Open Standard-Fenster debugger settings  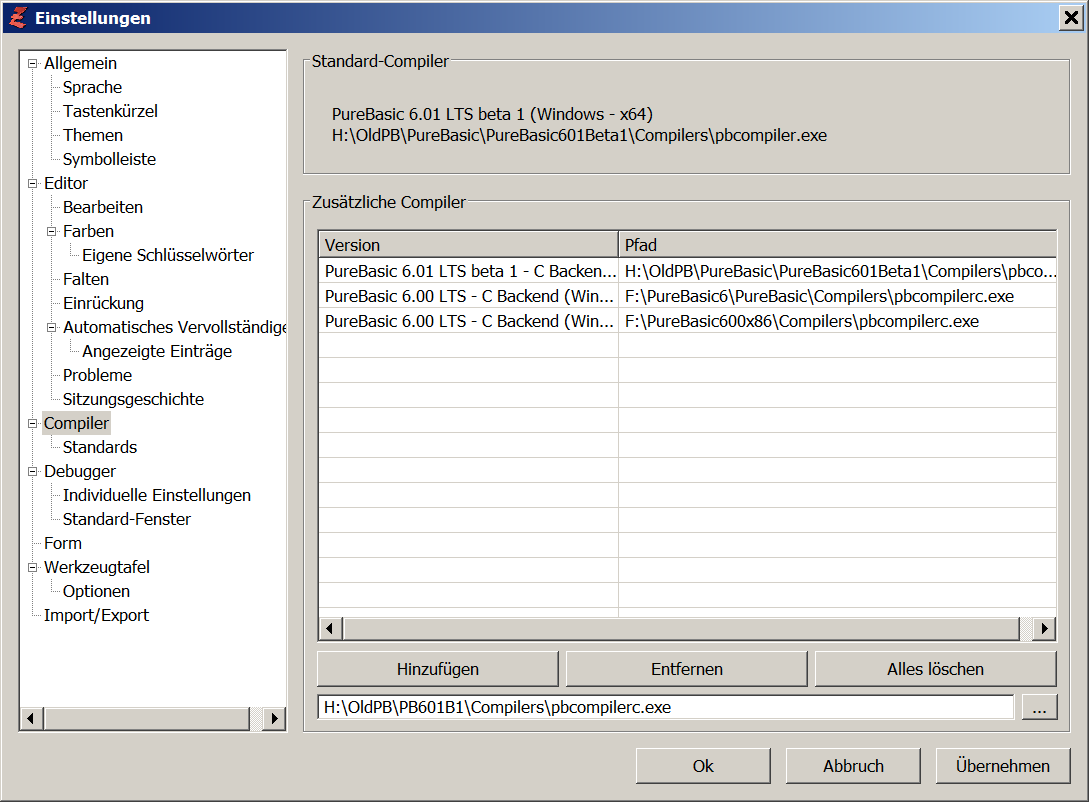126,519
